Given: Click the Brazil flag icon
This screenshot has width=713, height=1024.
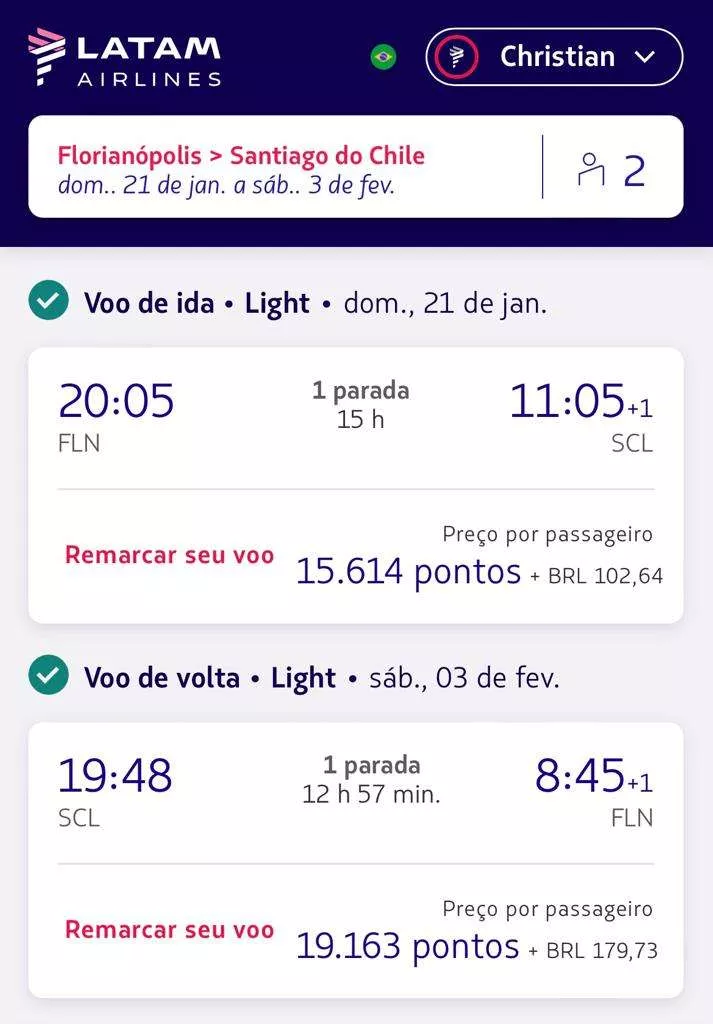Looking at the screenshot, I should tap(383, 57).
